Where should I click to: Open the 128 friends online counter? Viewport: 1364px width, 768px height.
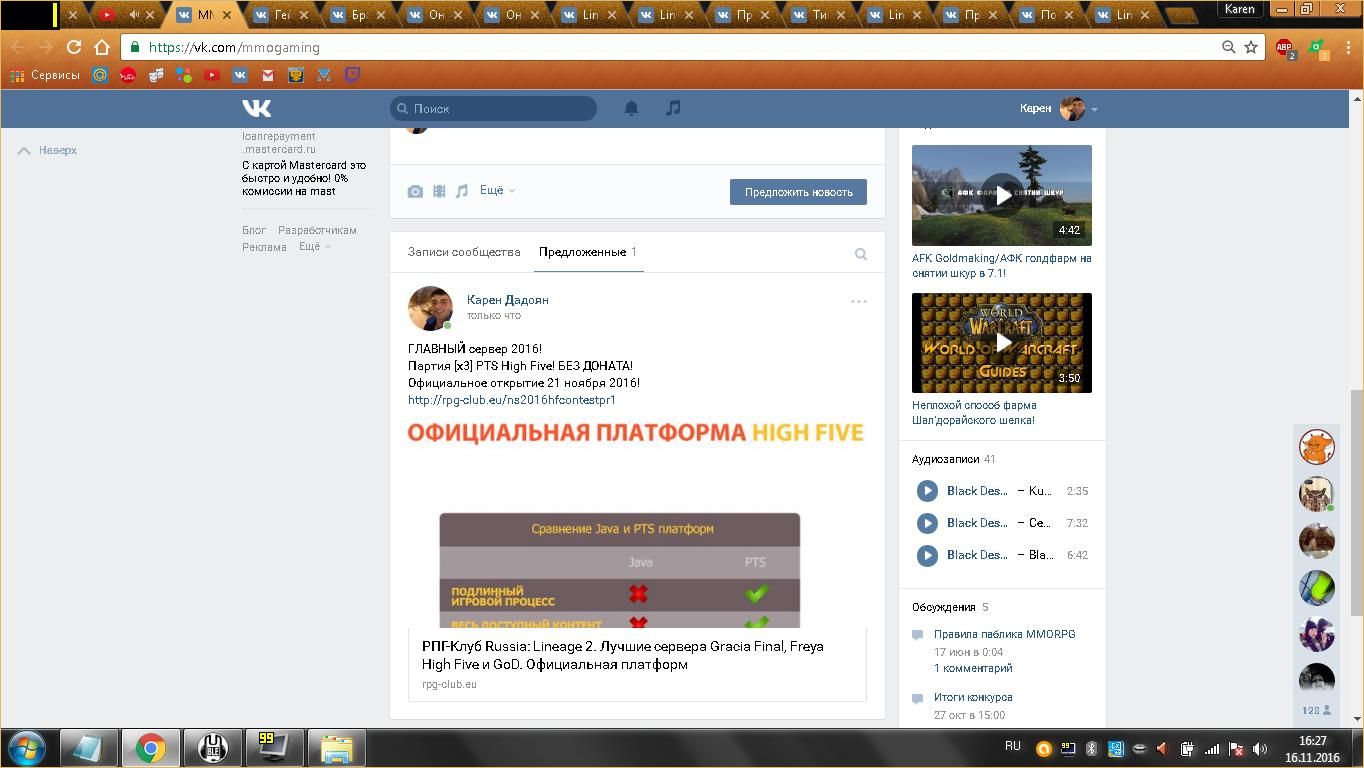[x=1316, y=710]
